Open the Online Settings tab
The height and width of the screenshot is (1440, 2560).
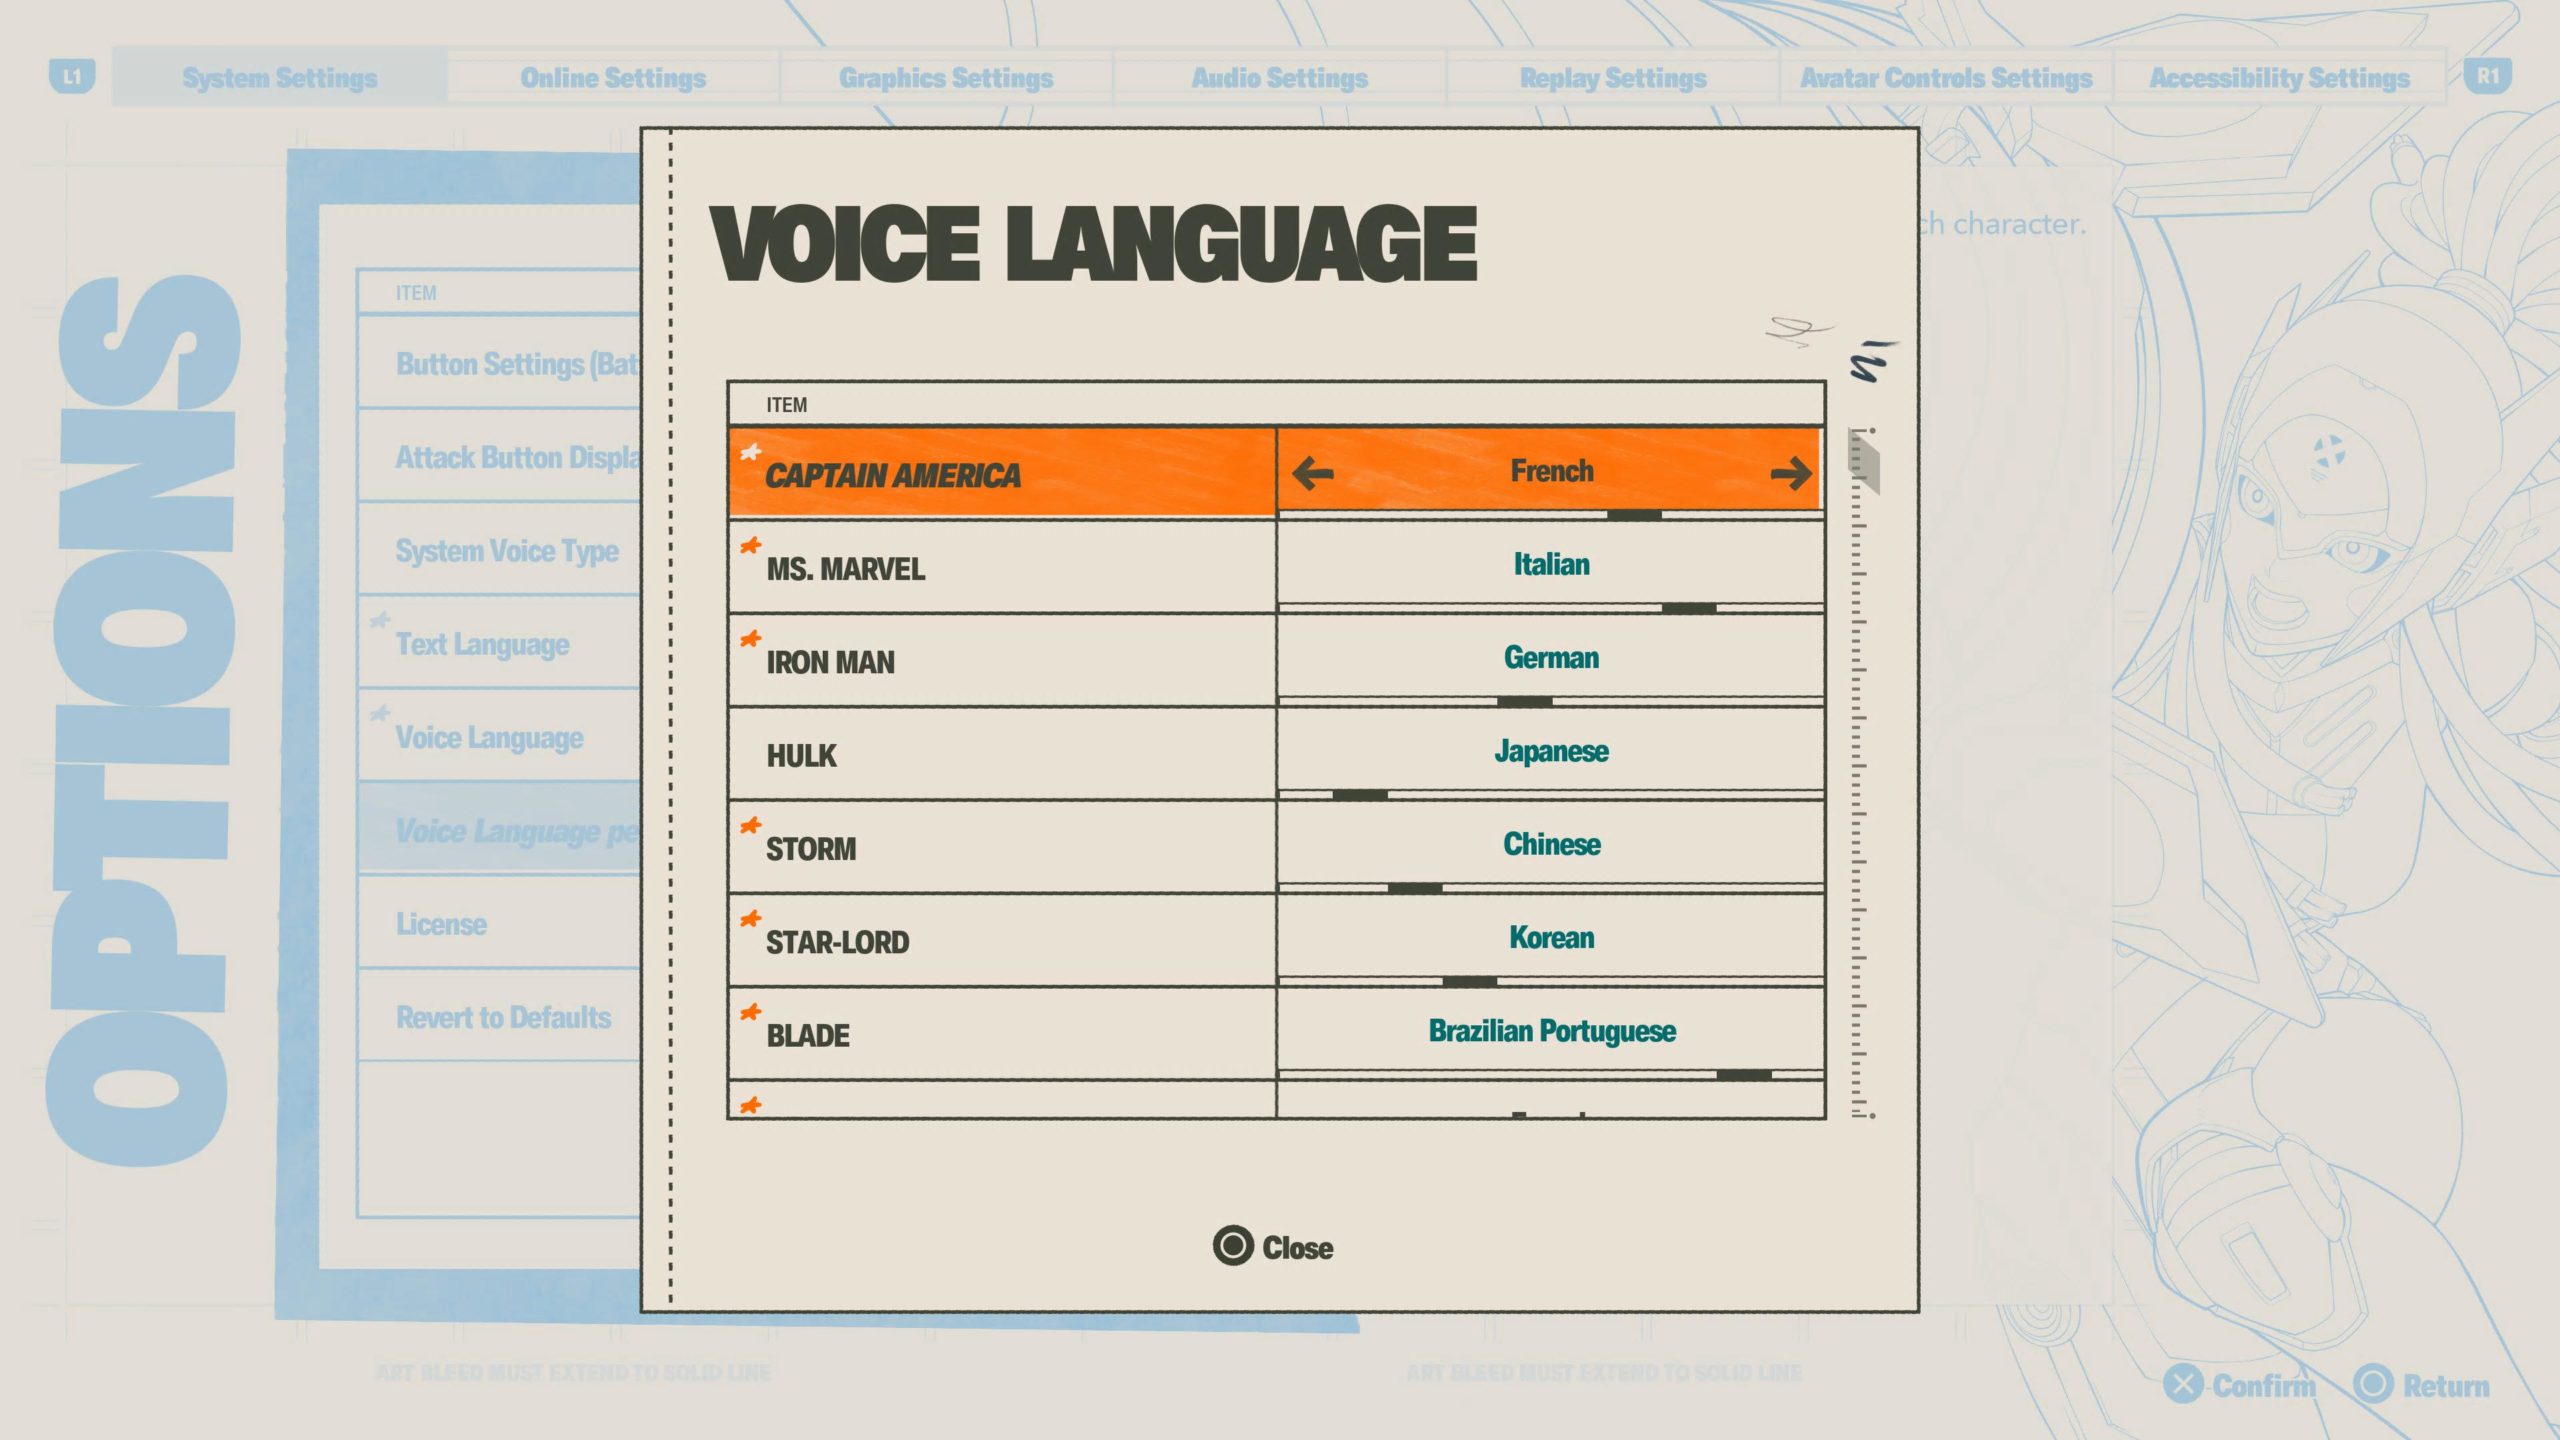pos(613,77)
